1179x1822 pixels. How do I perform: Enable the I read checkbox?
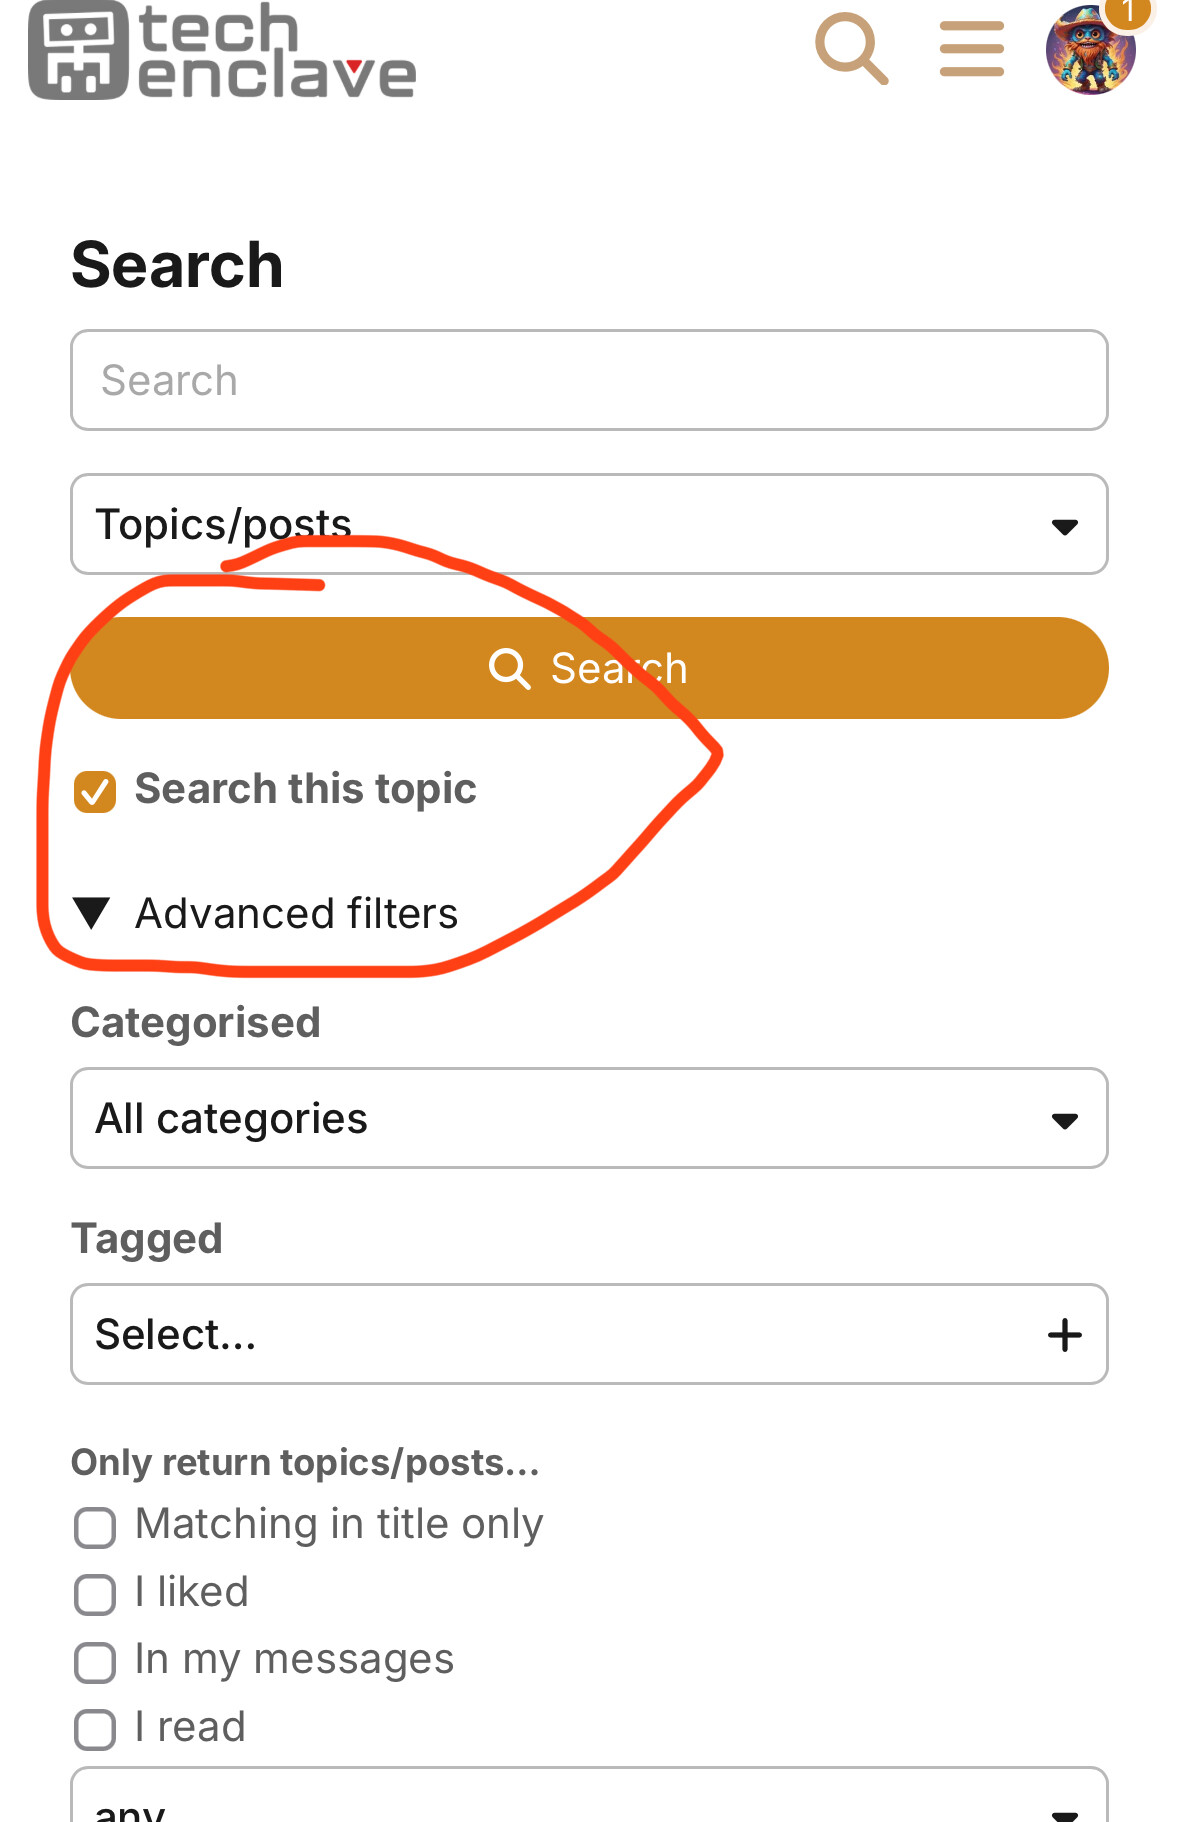pyautogui.click(x=95, y=1729)
